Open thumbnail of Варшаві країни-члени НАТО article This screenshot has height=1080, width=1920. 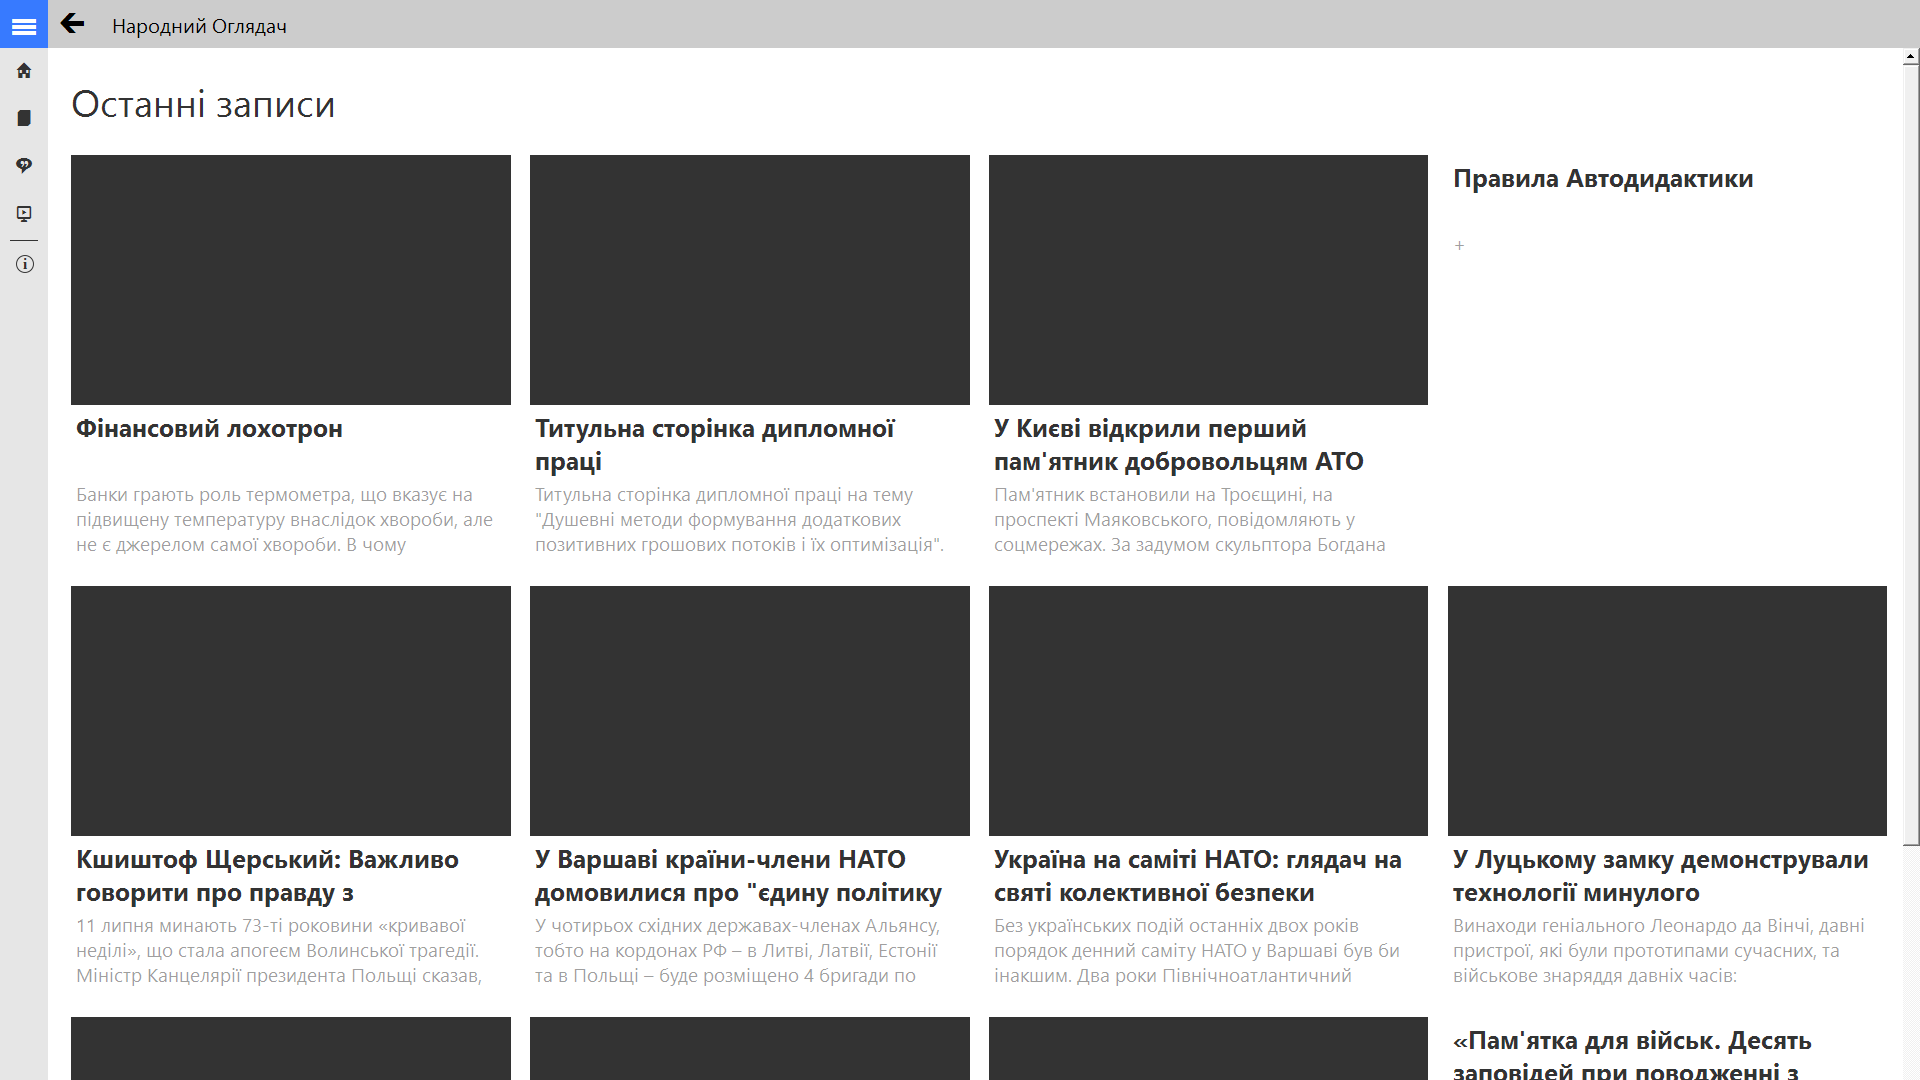(750, 711)
